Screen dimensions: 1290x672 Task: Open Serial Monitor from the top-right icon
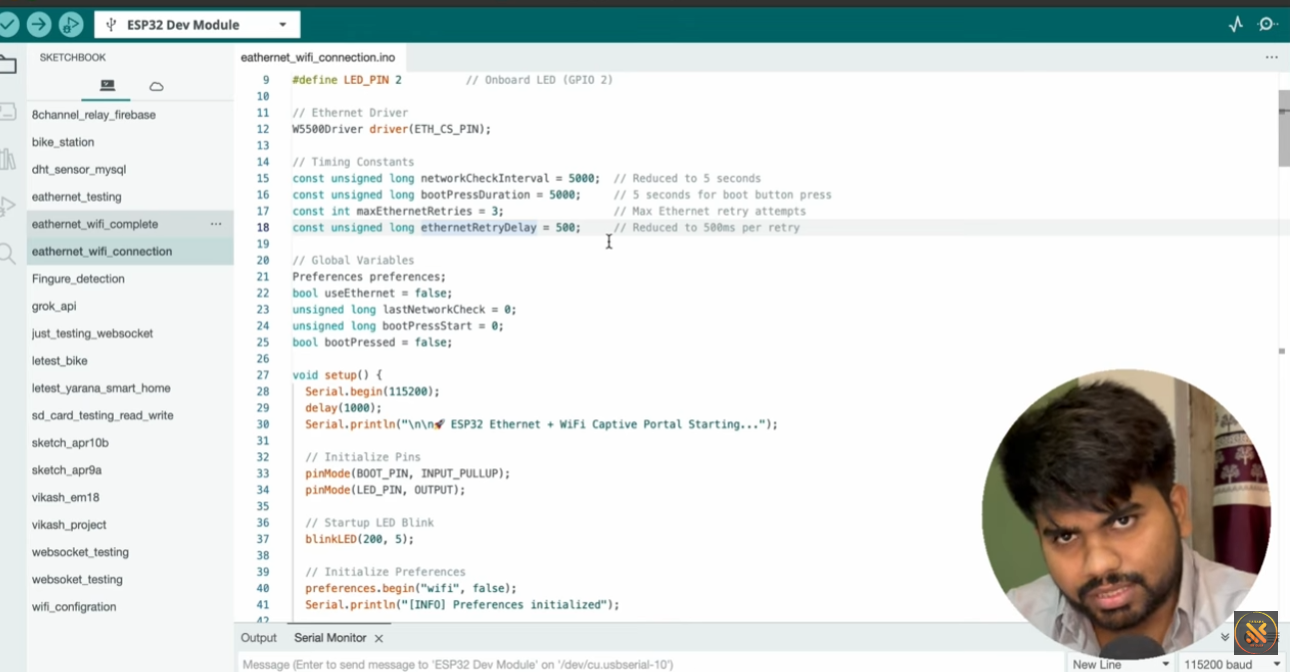(1268, 24)
